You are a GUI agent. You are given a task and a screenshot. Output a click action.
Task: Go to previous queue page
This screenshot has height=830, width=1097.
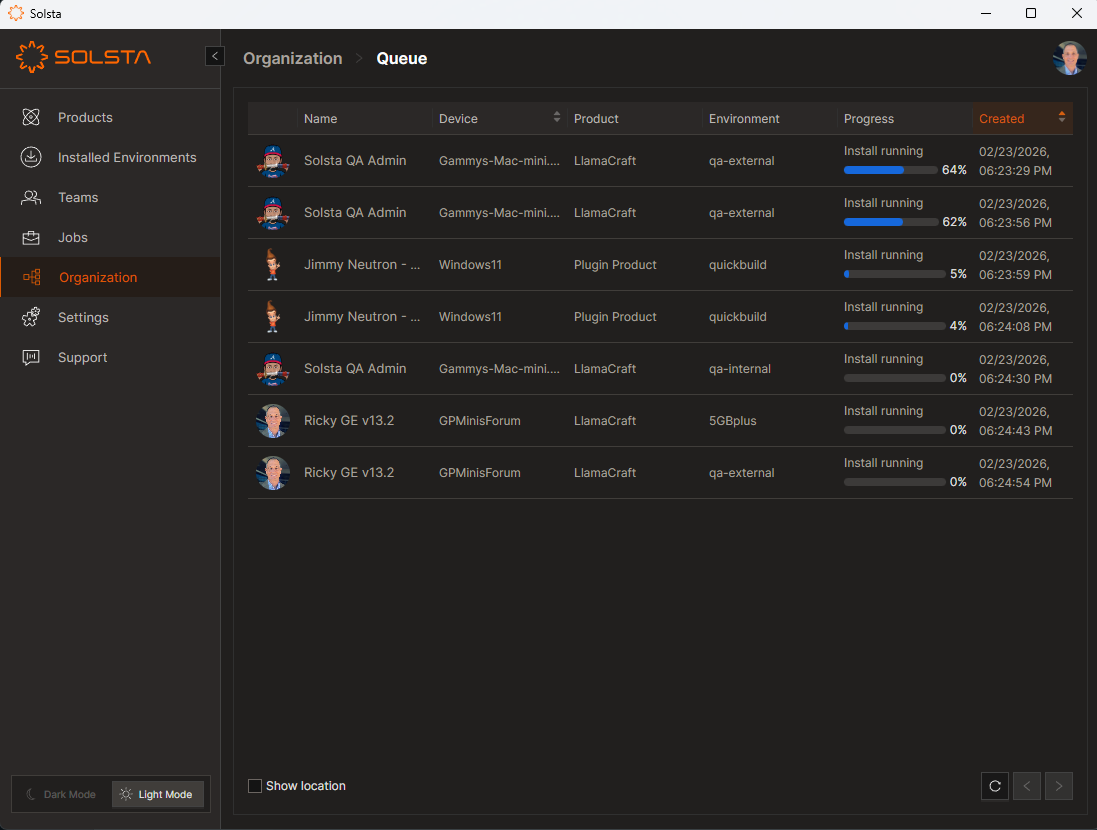click(x=1026, y=786)
